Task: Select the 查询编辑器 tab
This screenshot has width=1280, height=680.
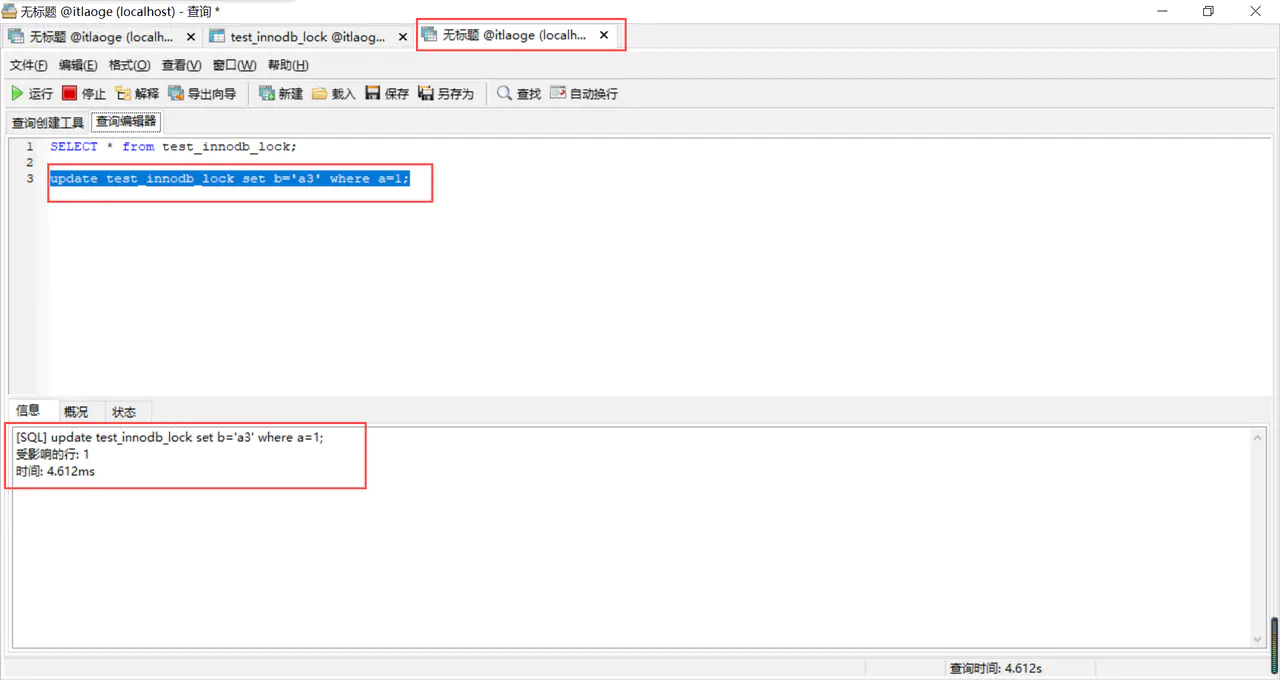Action: coord(126,122)
